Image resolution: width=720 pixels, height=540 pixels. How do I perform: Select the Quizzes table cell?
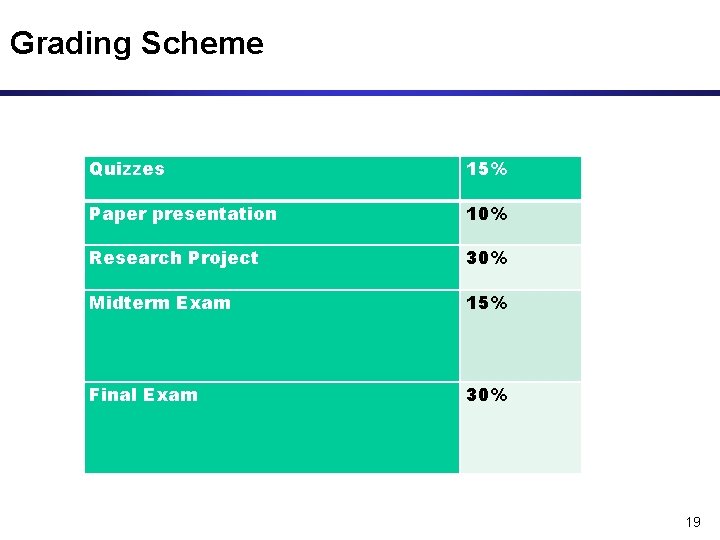[x=272, y=178]
